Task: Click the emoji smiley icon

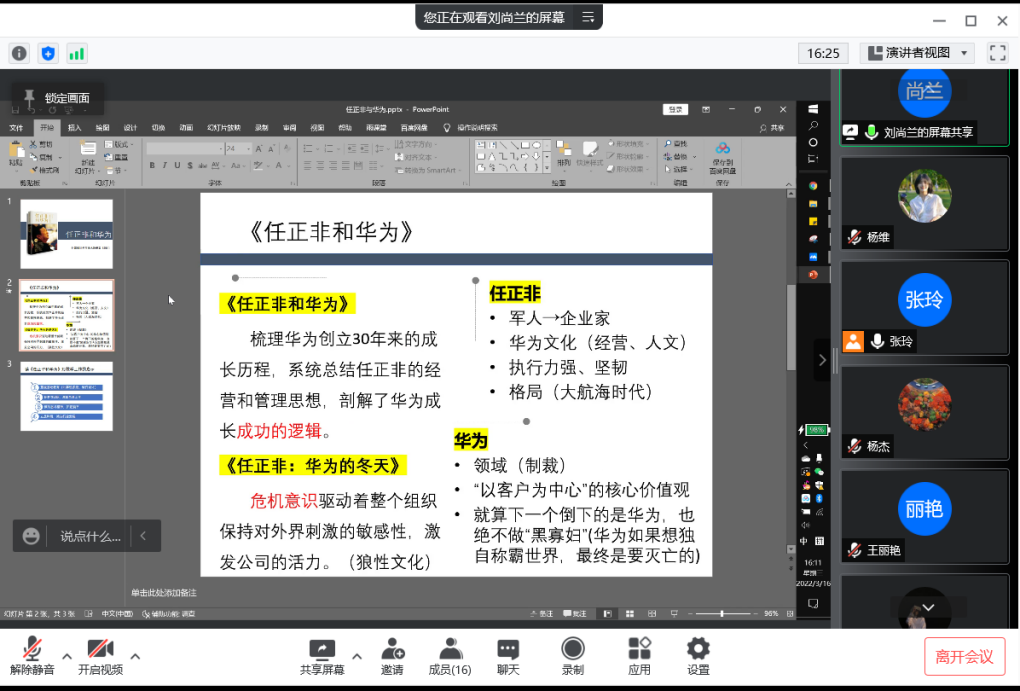Action: (x=32, y=536)
